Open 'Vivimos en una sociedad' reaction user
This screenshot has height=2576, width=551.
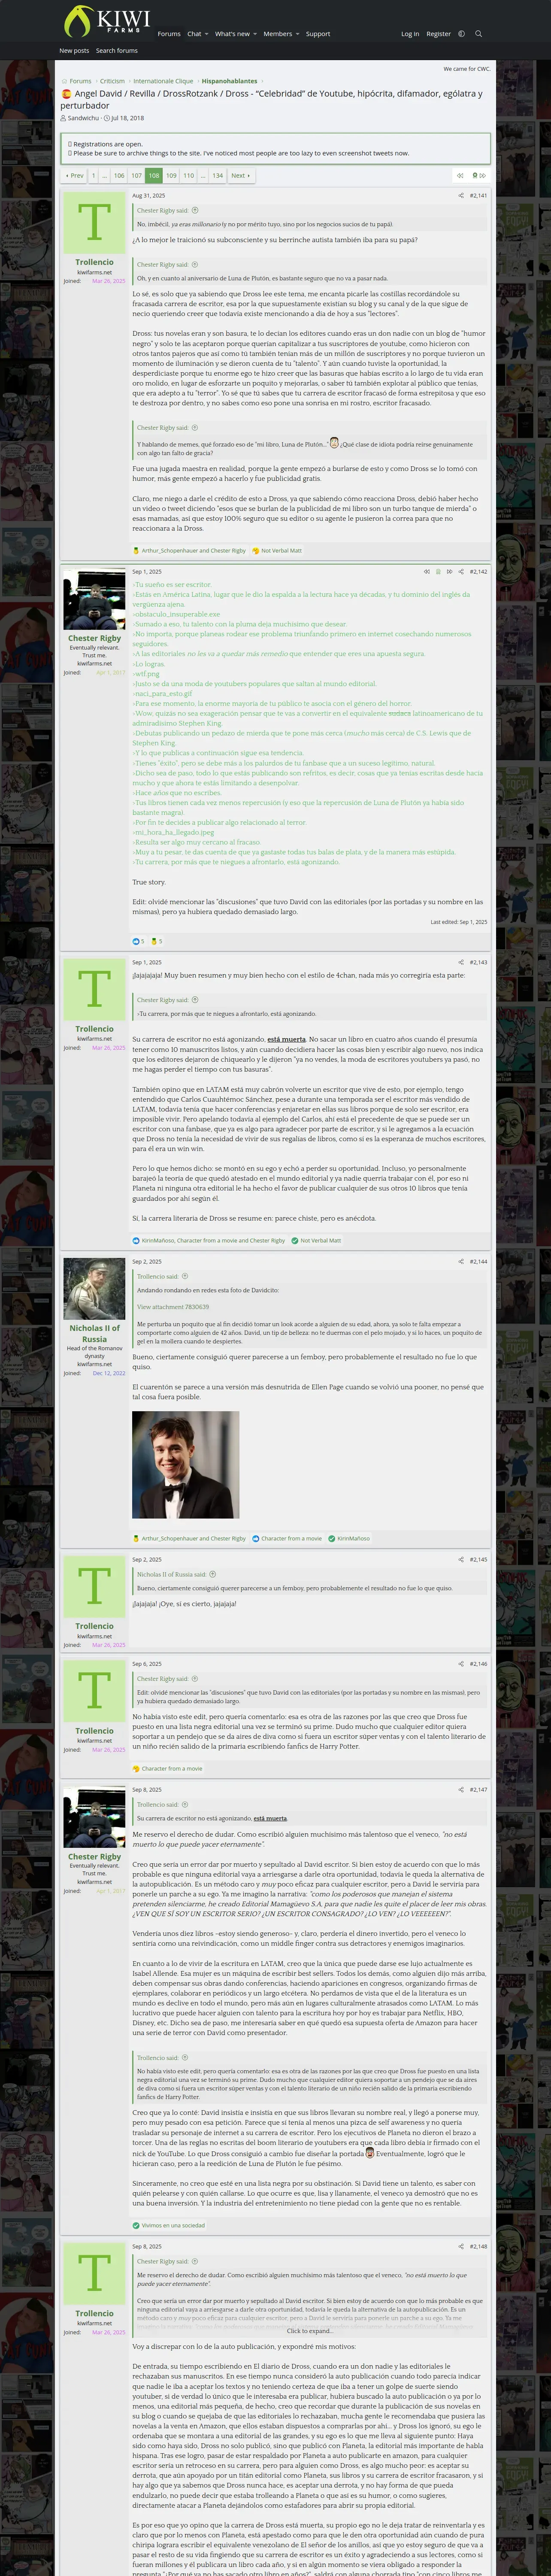pos(172,2226)
